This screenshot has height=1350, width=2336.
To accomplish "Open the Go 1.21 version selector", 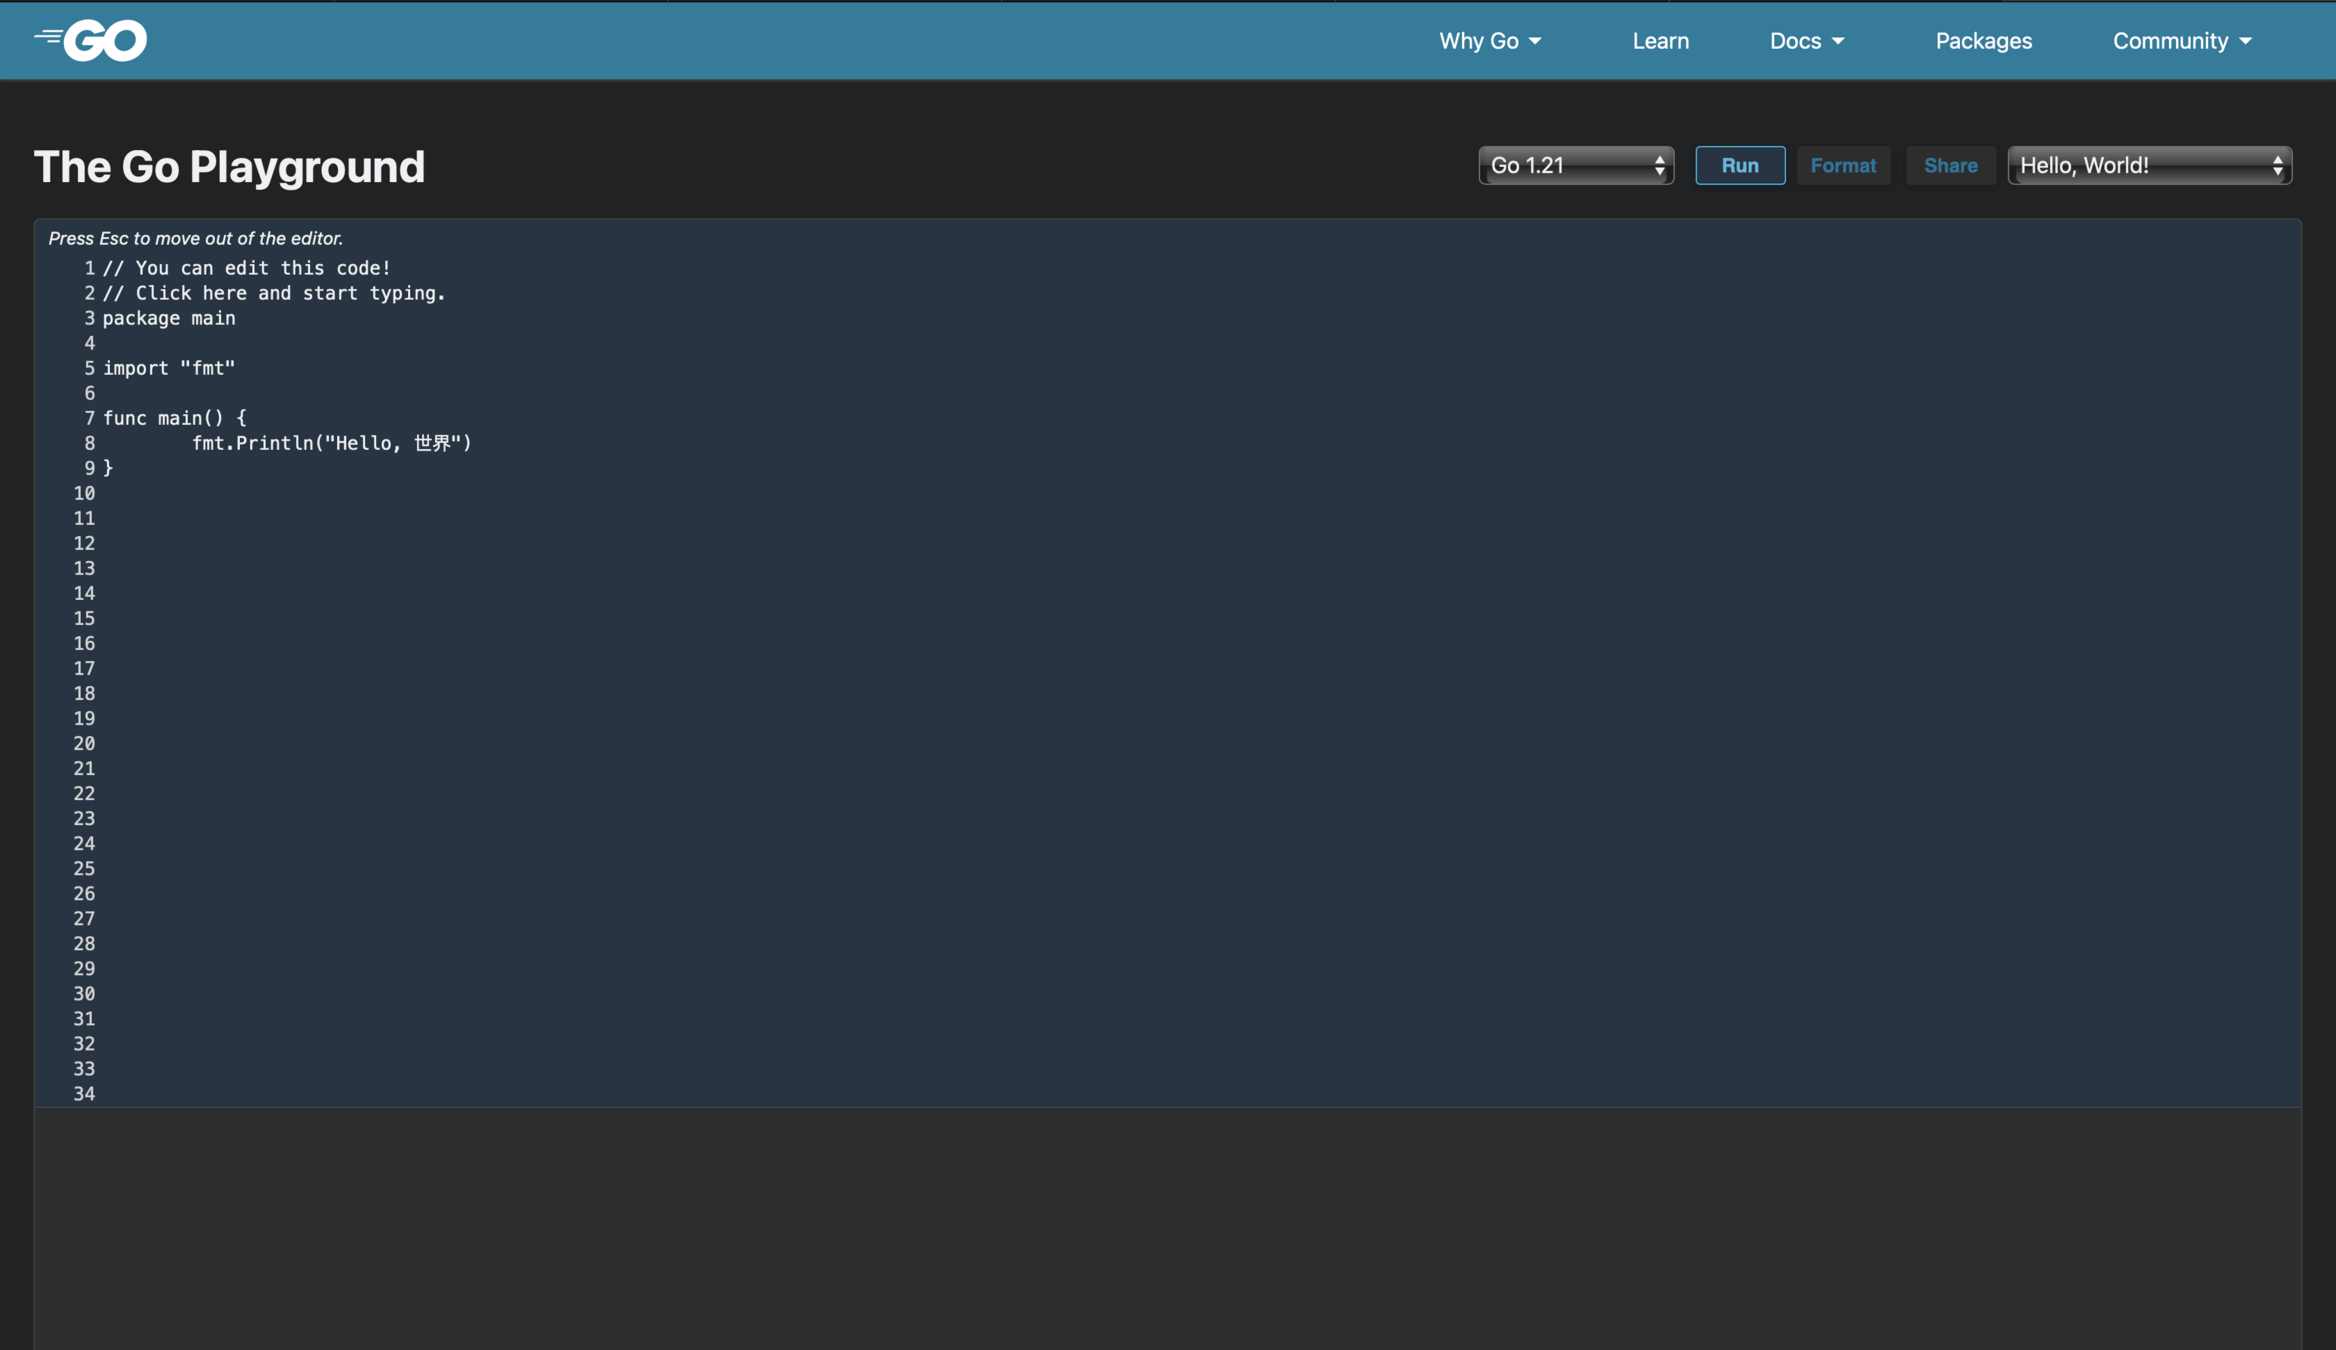I will coord(1575,166).
